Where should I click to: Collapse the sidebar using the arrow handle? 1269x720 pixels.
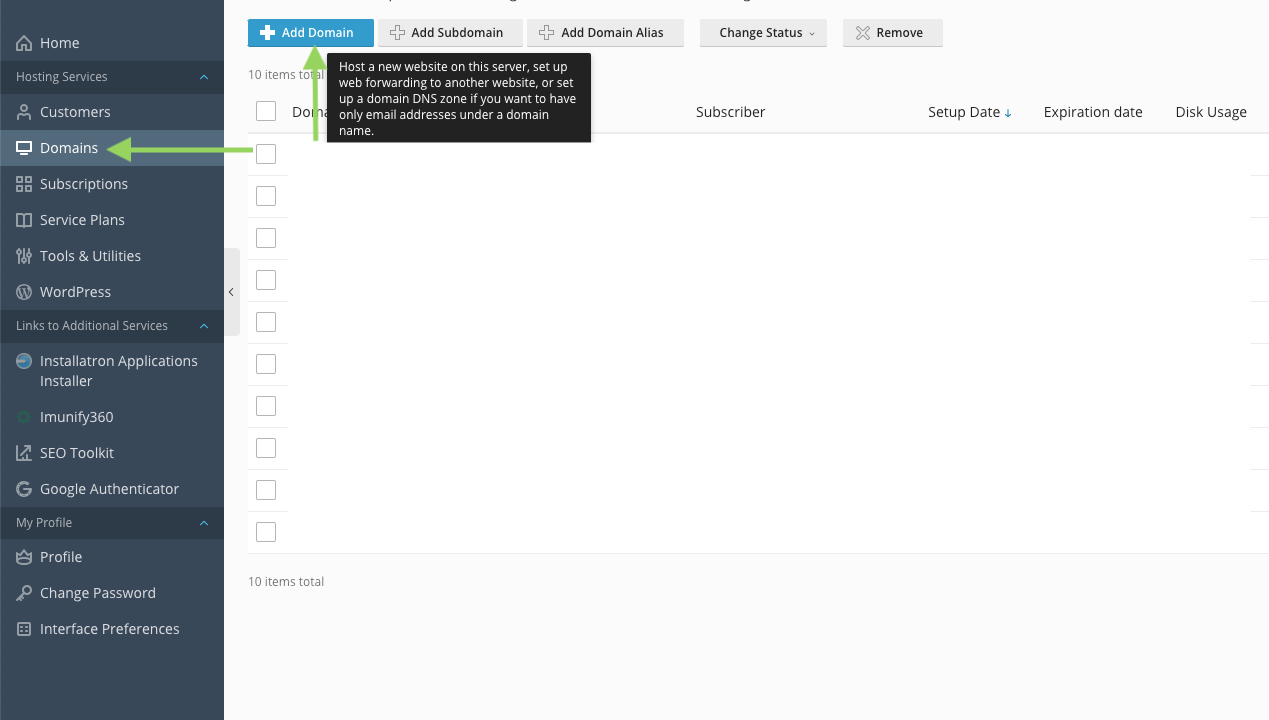(x=231, y=292)
